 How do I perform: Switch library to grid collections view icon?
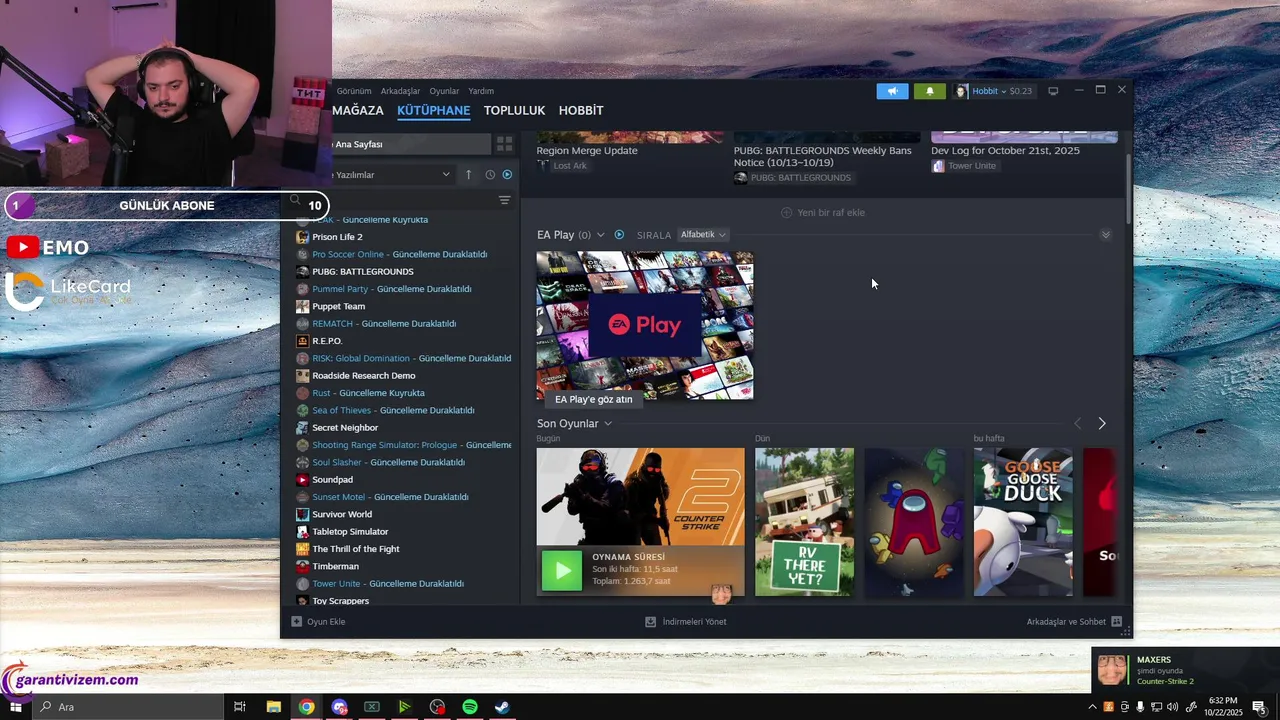click(505, 144)
